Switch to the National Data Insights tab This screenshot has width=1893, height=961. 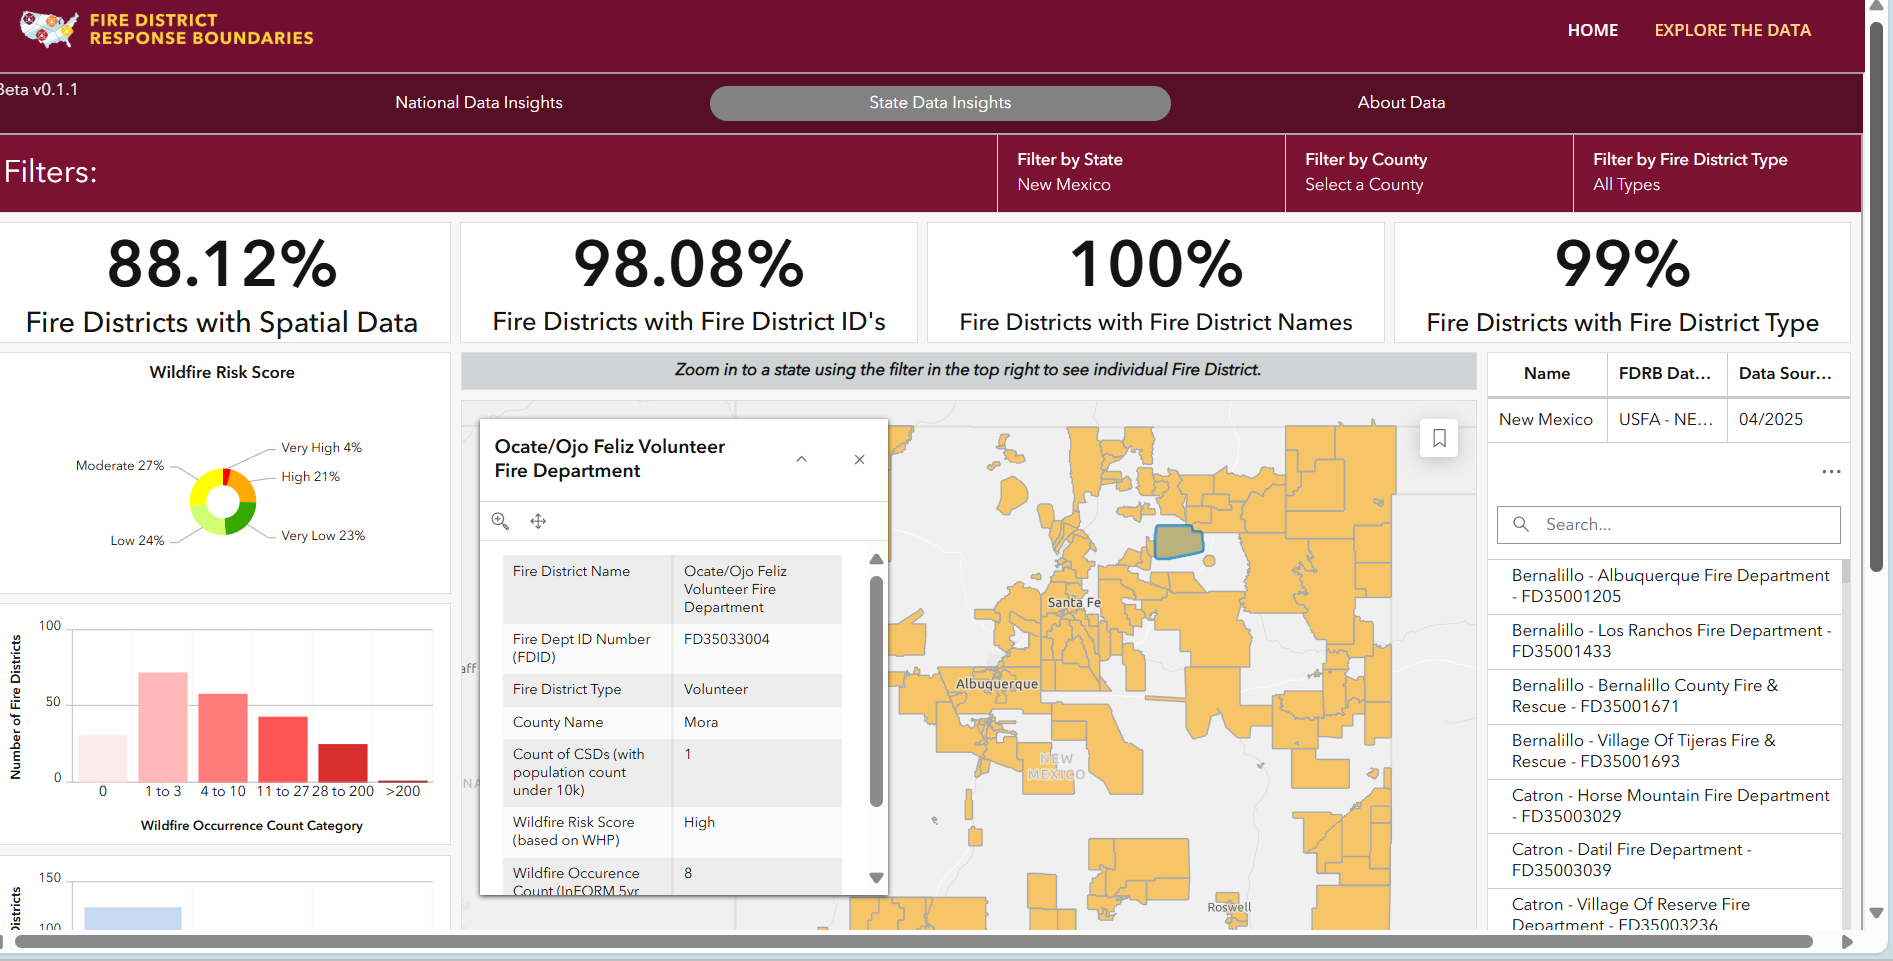point(479,102)
